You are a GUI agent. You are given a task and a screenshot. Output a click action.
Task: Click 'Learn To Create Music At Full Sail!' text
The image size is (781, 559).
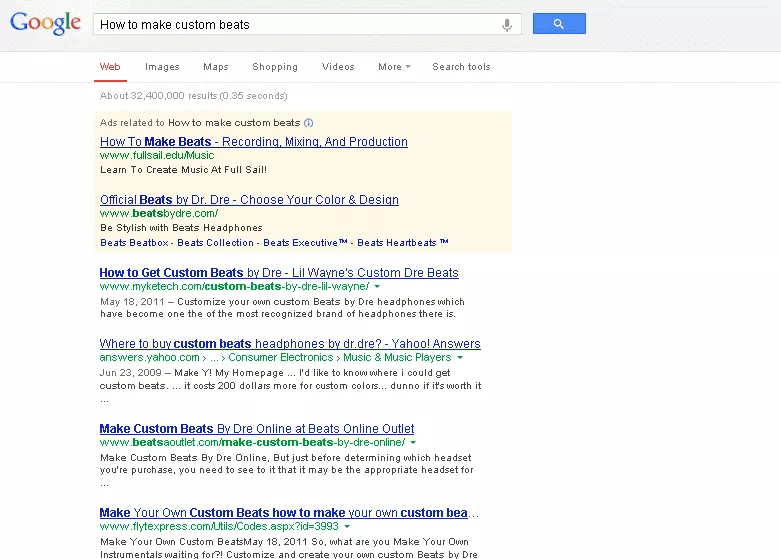(183, 170)
